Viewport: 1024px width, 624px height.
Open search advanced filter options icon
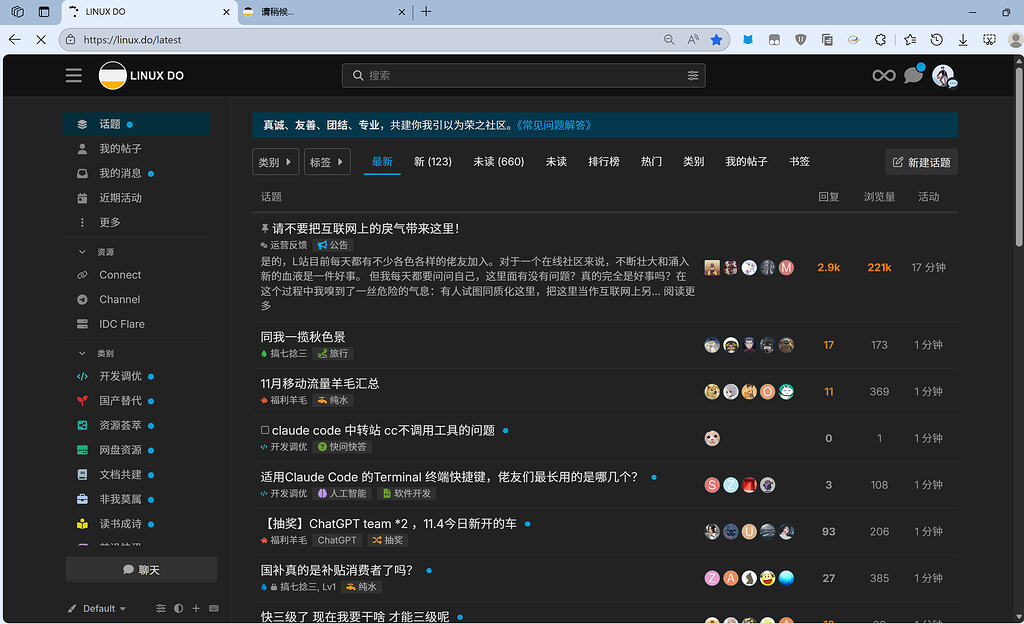click(693, 76)
